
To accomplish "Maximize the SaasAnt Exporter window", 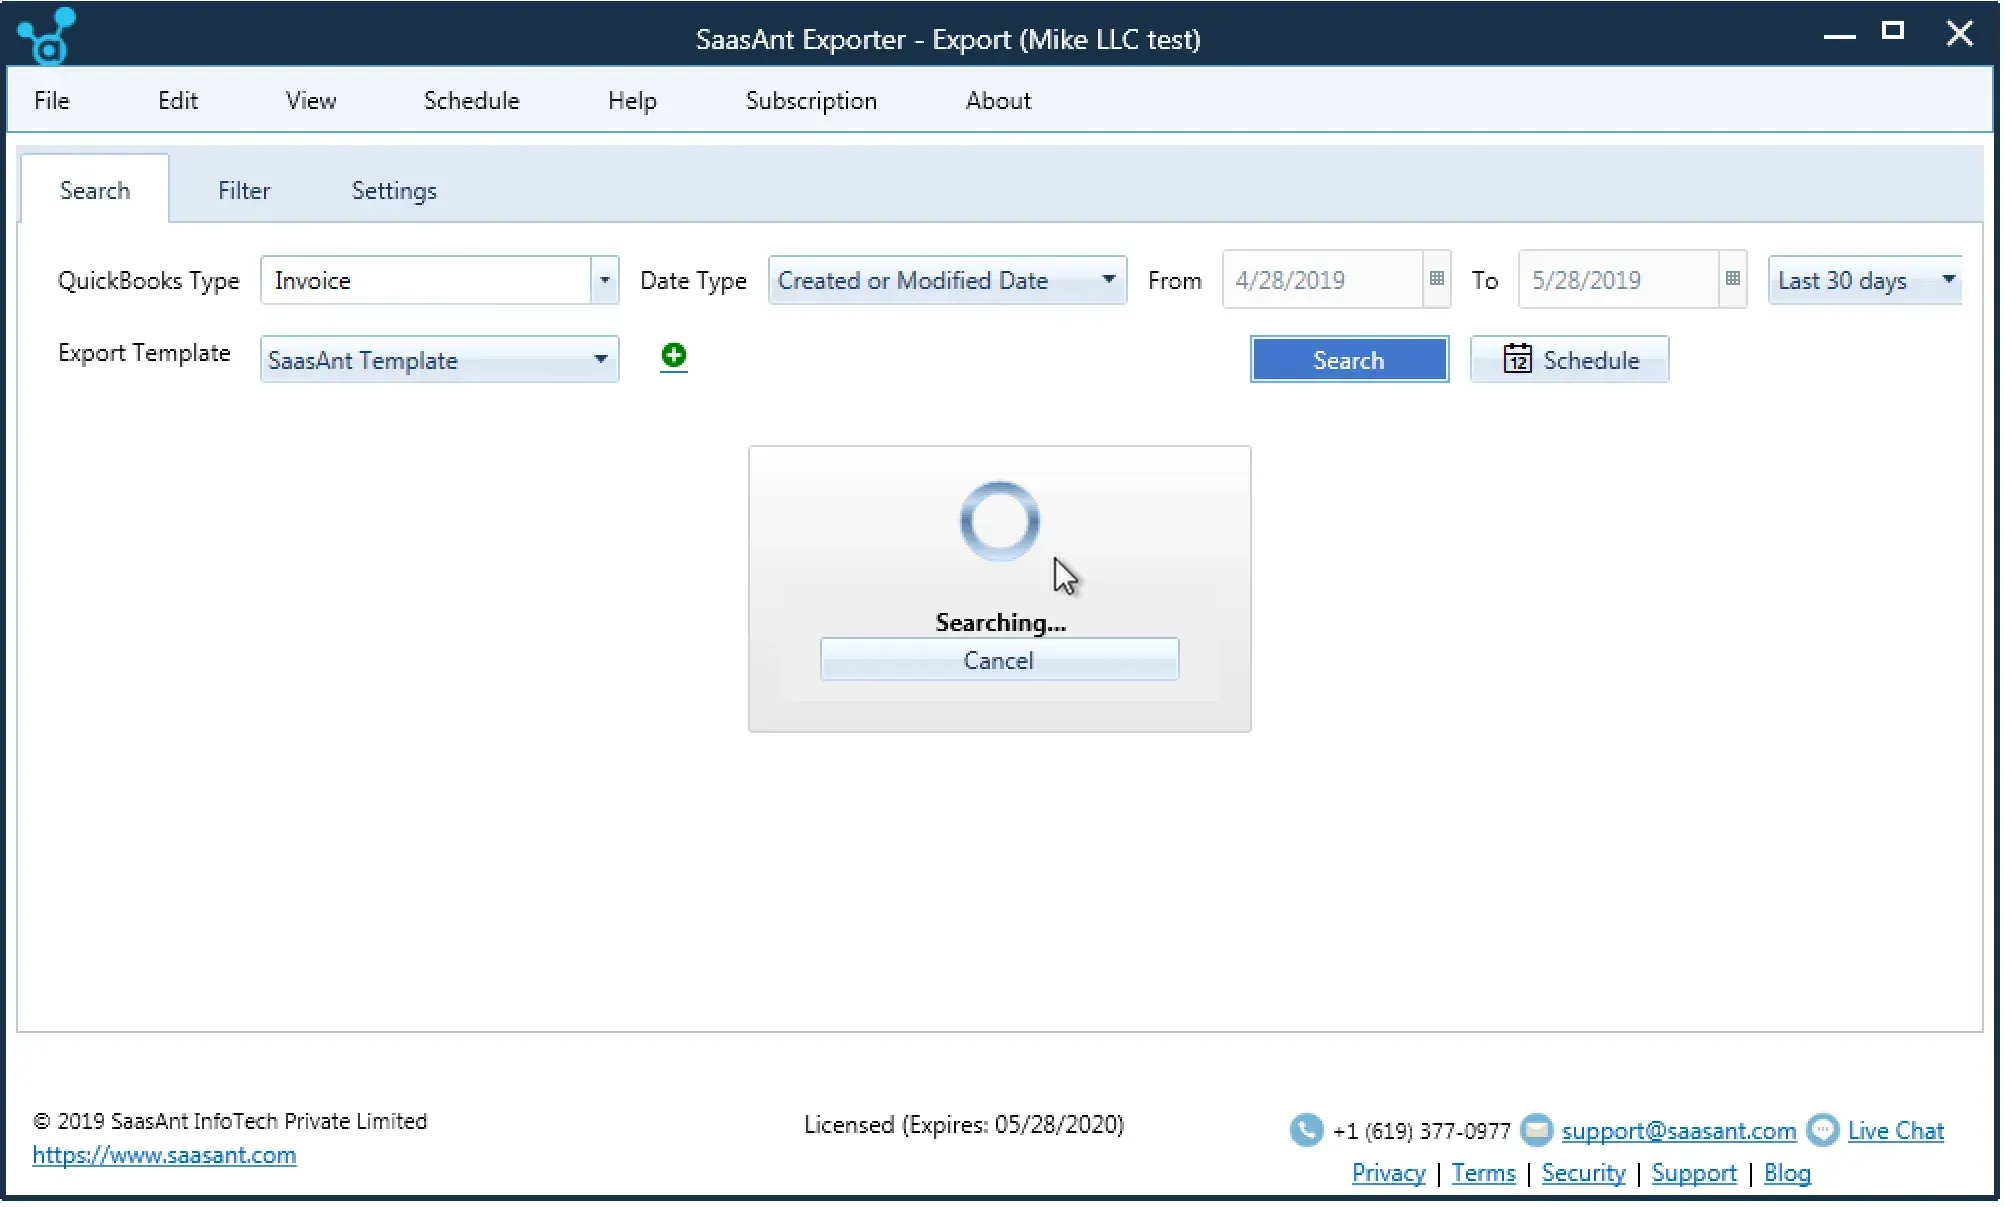I will pyautogui.click(x=1892, y=31).
